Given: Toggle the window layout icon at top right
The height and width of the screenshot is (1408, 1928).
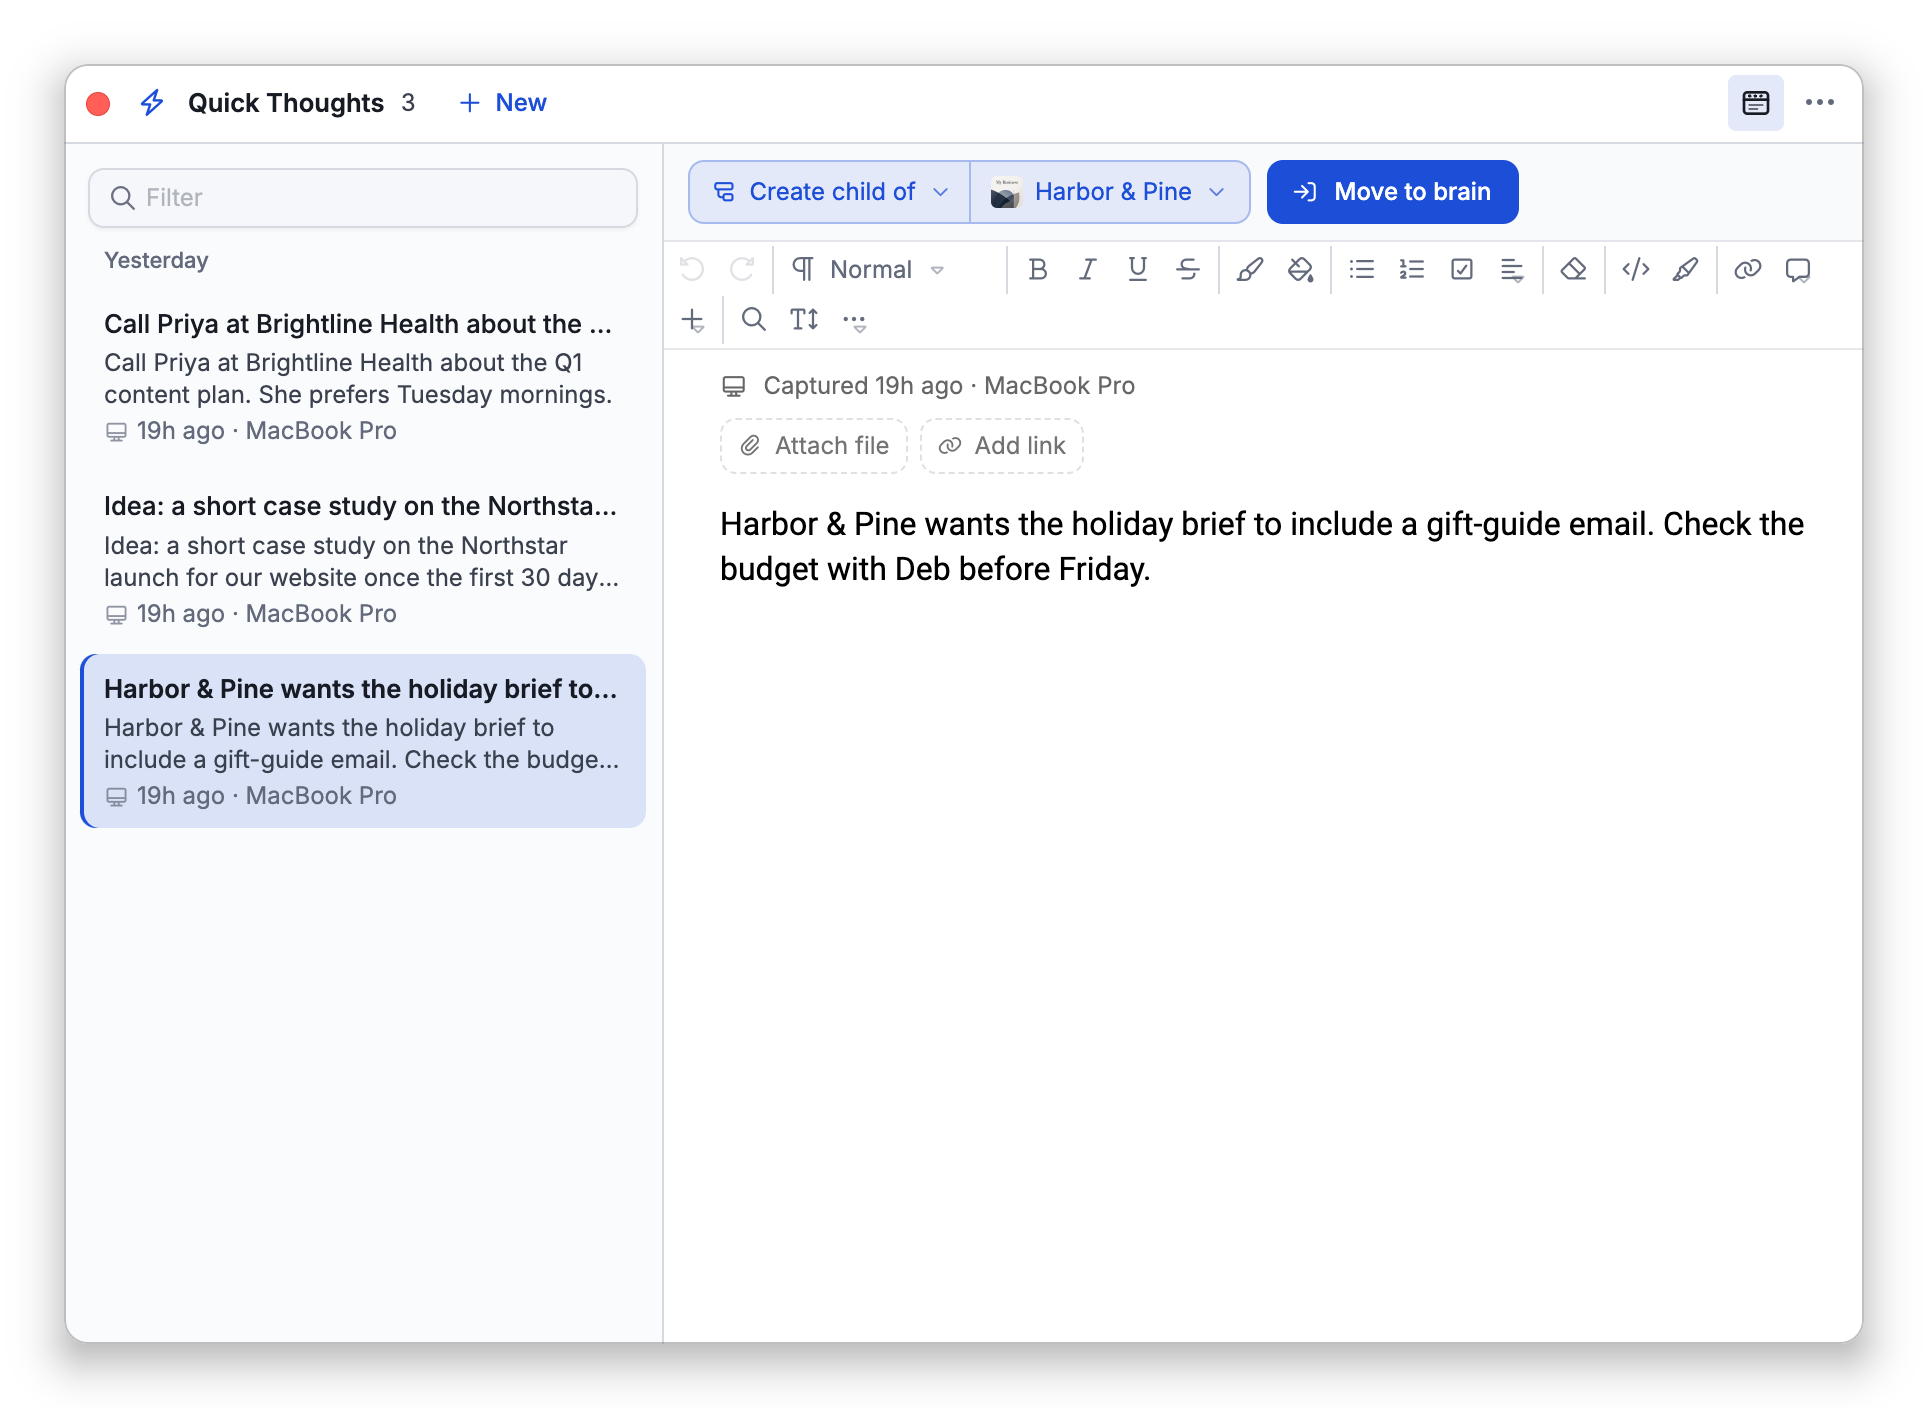Looking at the screenshot, I should pos(1755,103).
